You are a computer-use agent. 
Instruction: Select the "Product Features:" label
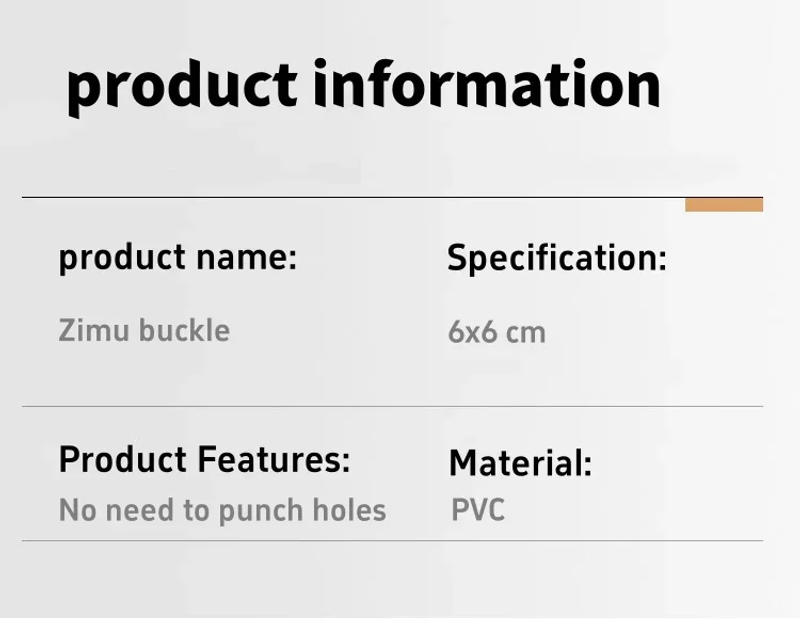[x=204, y=460]
